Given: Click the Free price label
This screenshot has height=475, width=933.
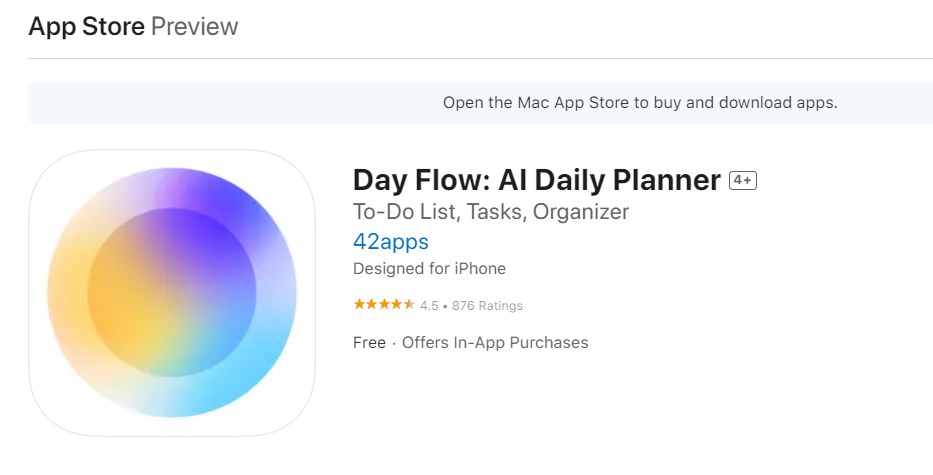Looking at the screenshot, I should [369, 343].
